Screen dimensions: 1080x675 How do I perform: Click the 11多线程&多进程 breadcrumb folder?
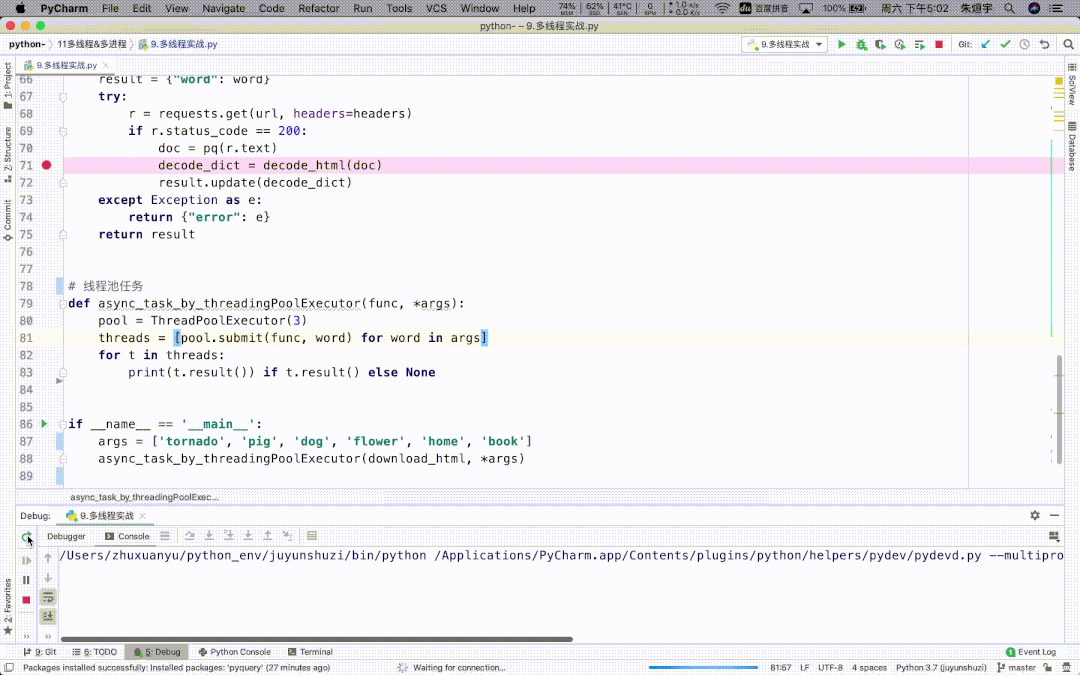pyautogui.click(x=92, y=44)
